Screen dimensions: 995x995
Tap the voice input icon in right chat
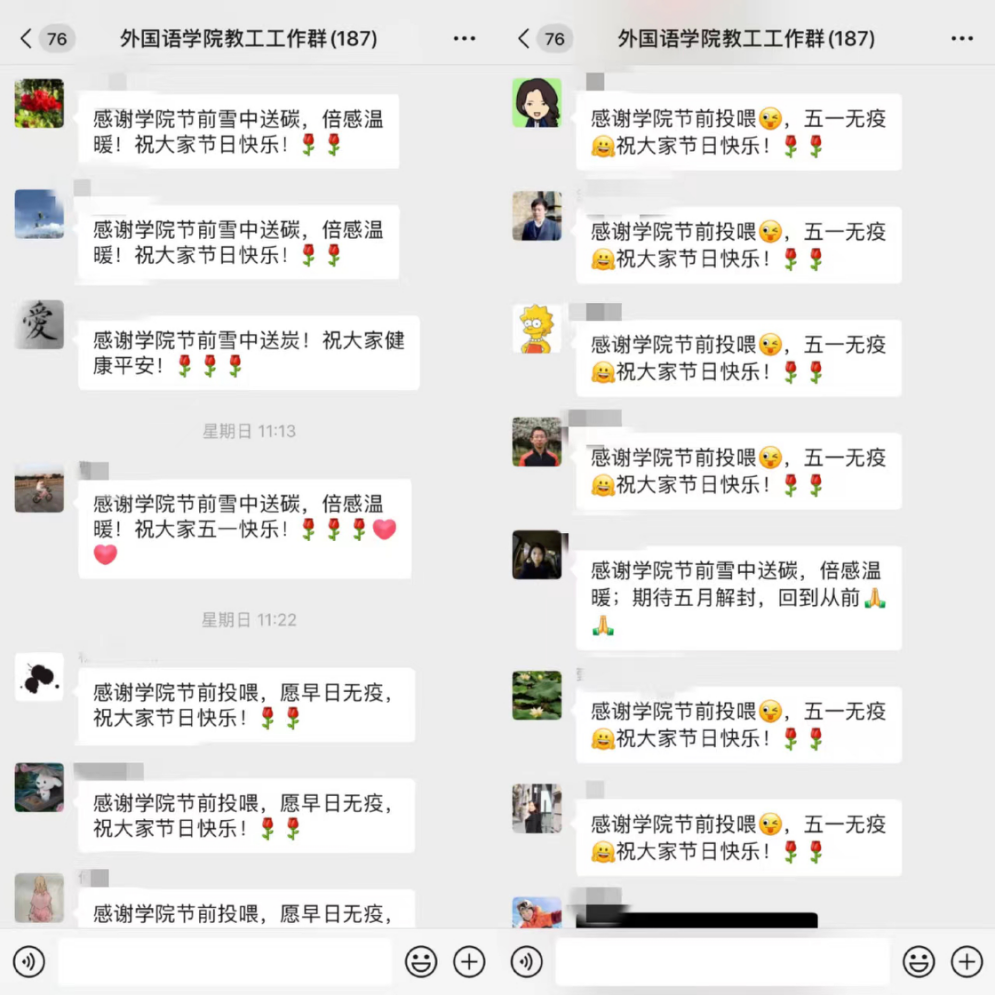pos(527,961)
